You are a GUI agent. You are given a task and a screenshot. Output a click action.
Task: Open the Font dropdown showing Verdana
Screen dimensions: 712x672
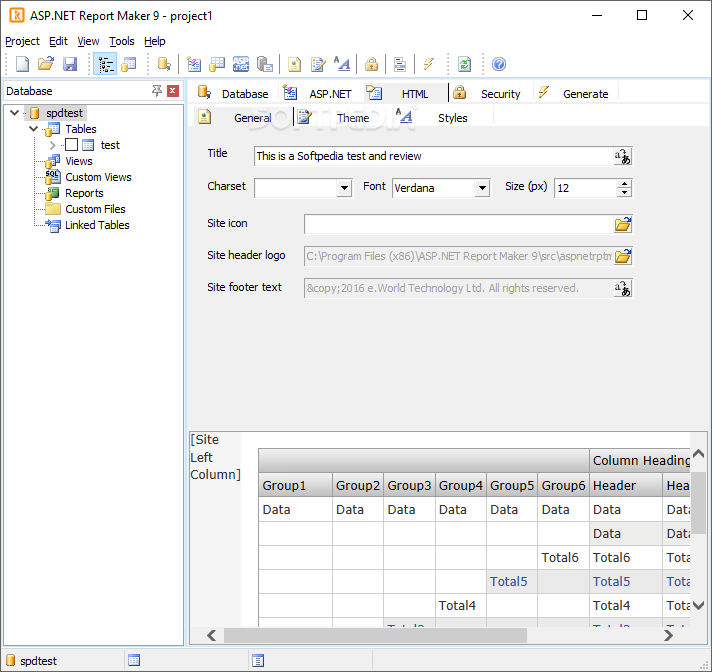coord(482,188)
